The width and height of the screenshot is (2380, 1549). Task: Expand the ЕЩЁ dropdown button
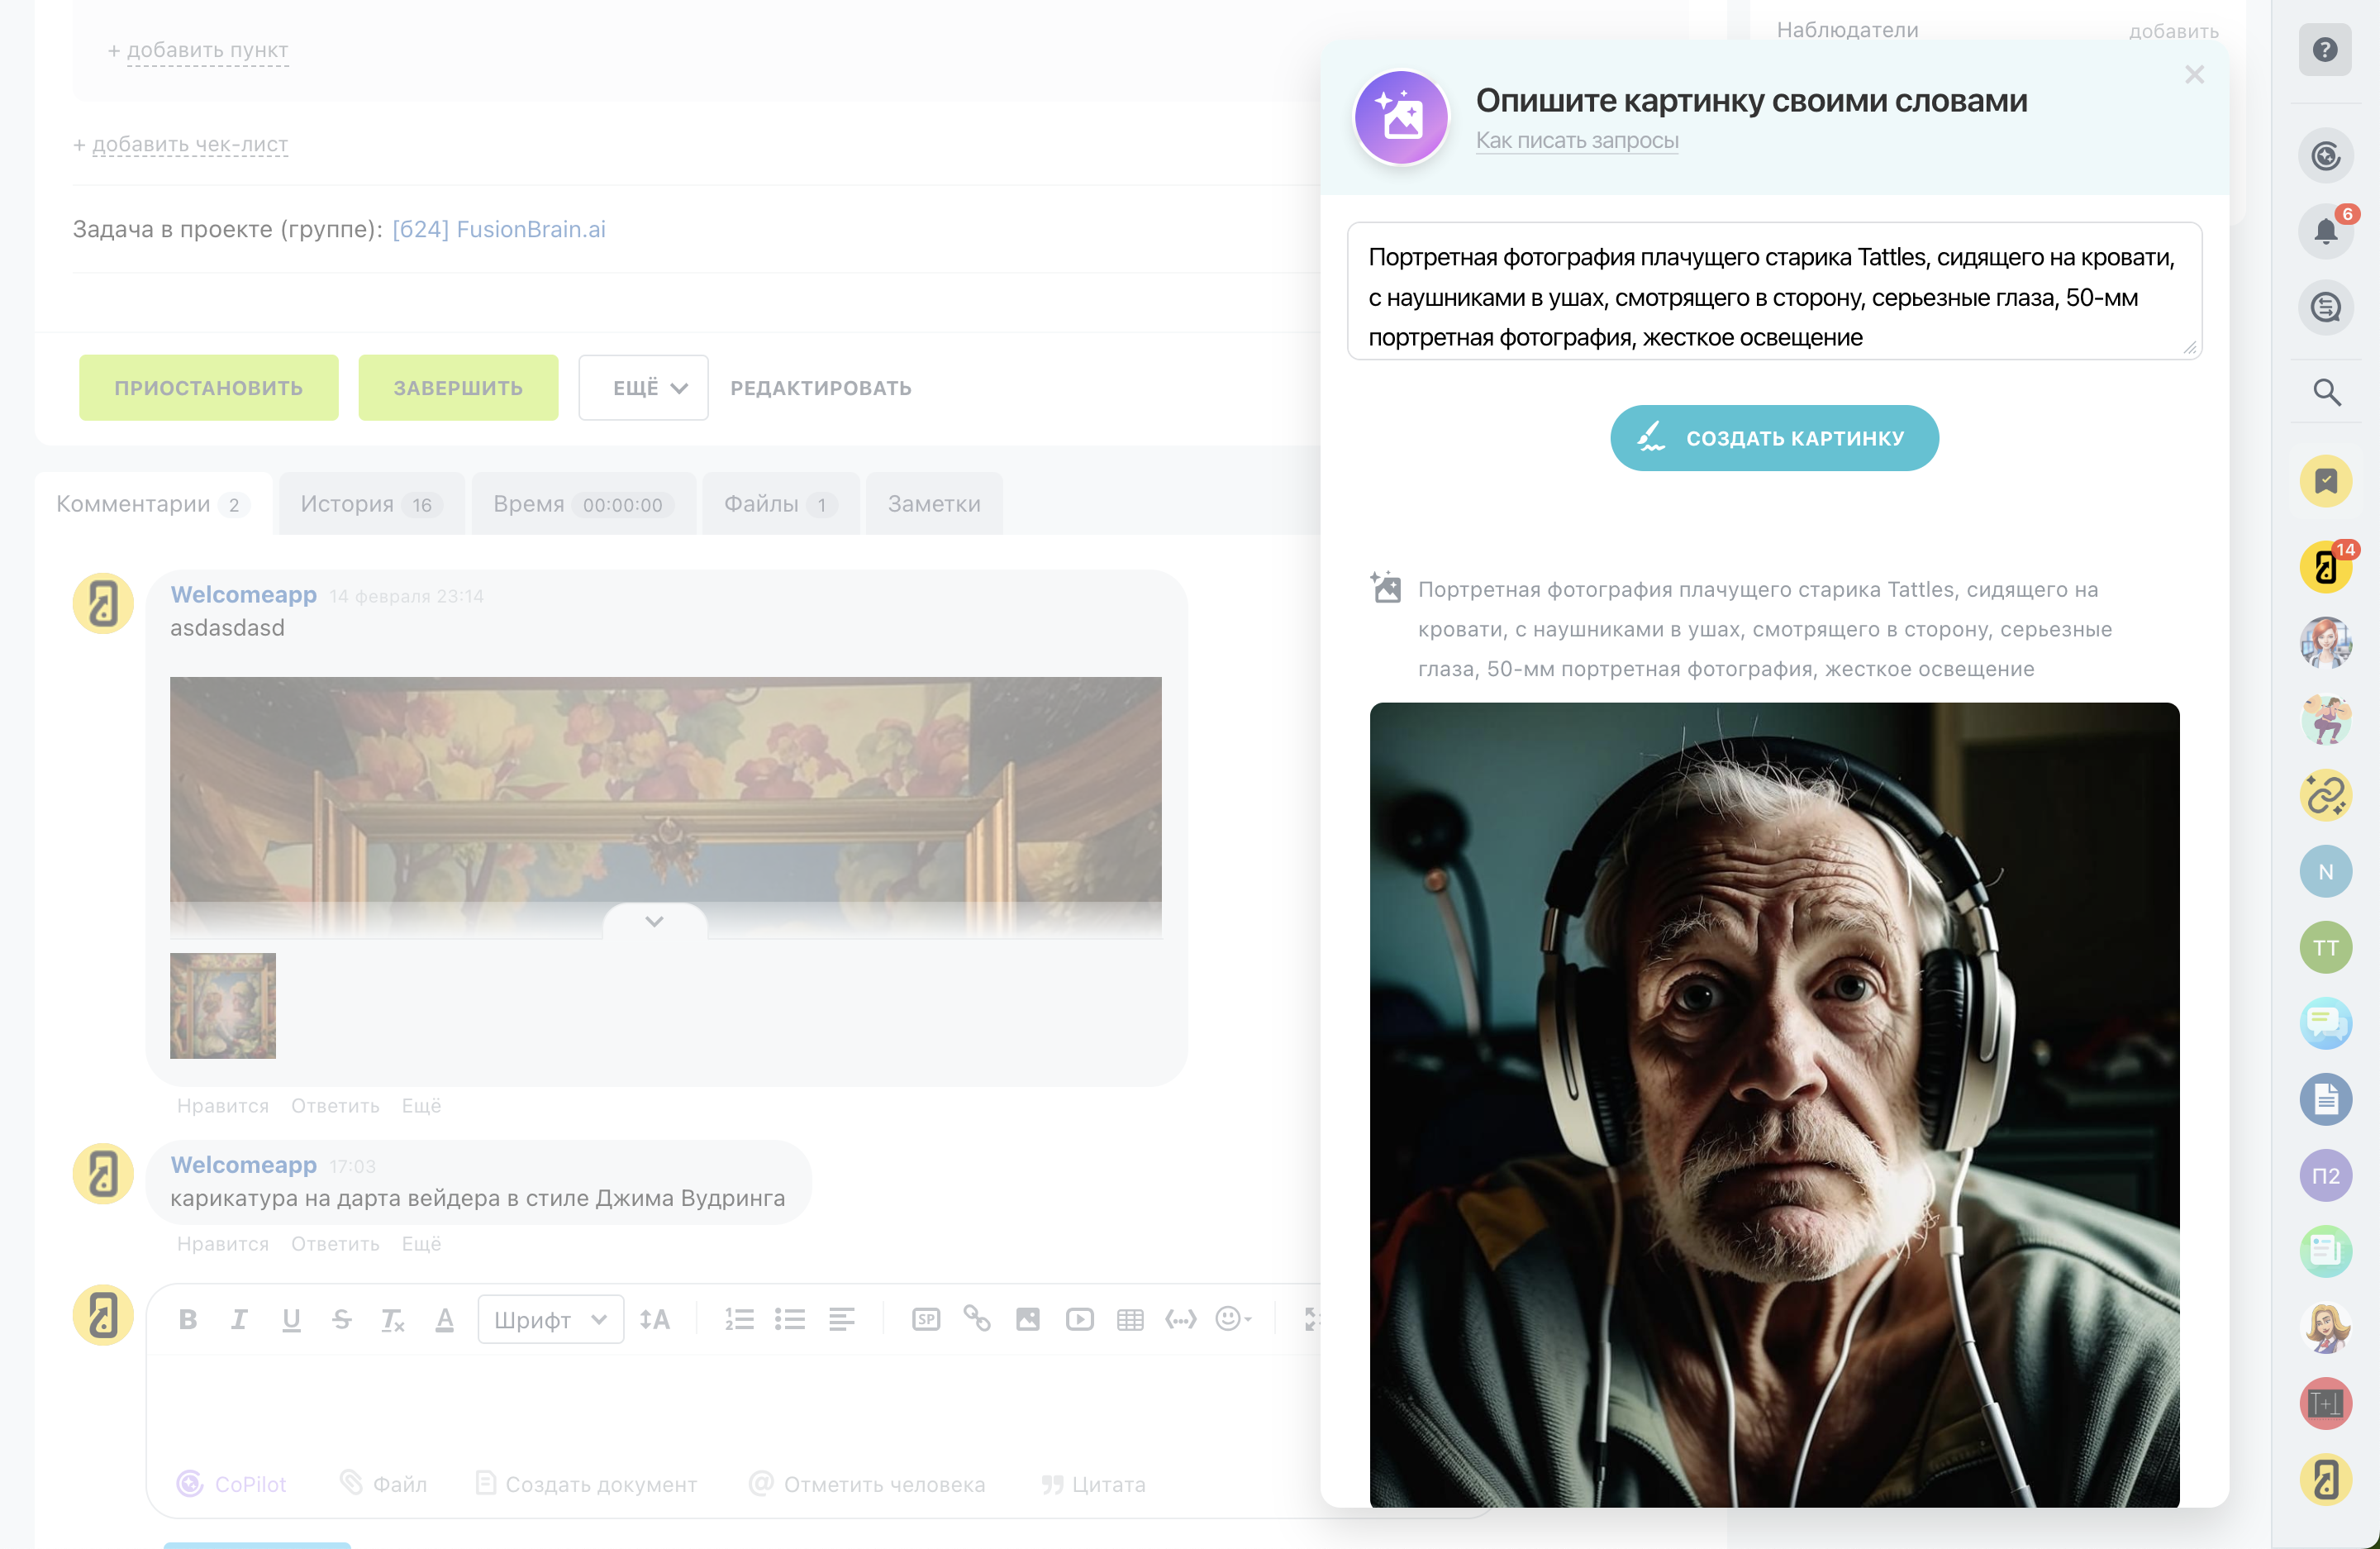(643, 388)
